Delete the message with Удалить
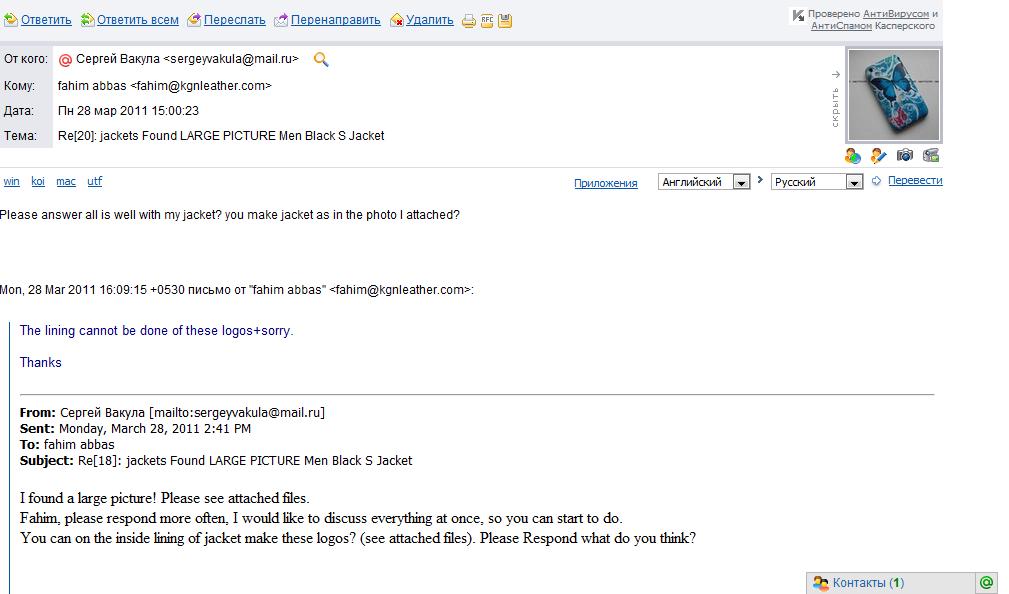The height and width of the screenshot is (594, 1009). (x=430, y=19)
